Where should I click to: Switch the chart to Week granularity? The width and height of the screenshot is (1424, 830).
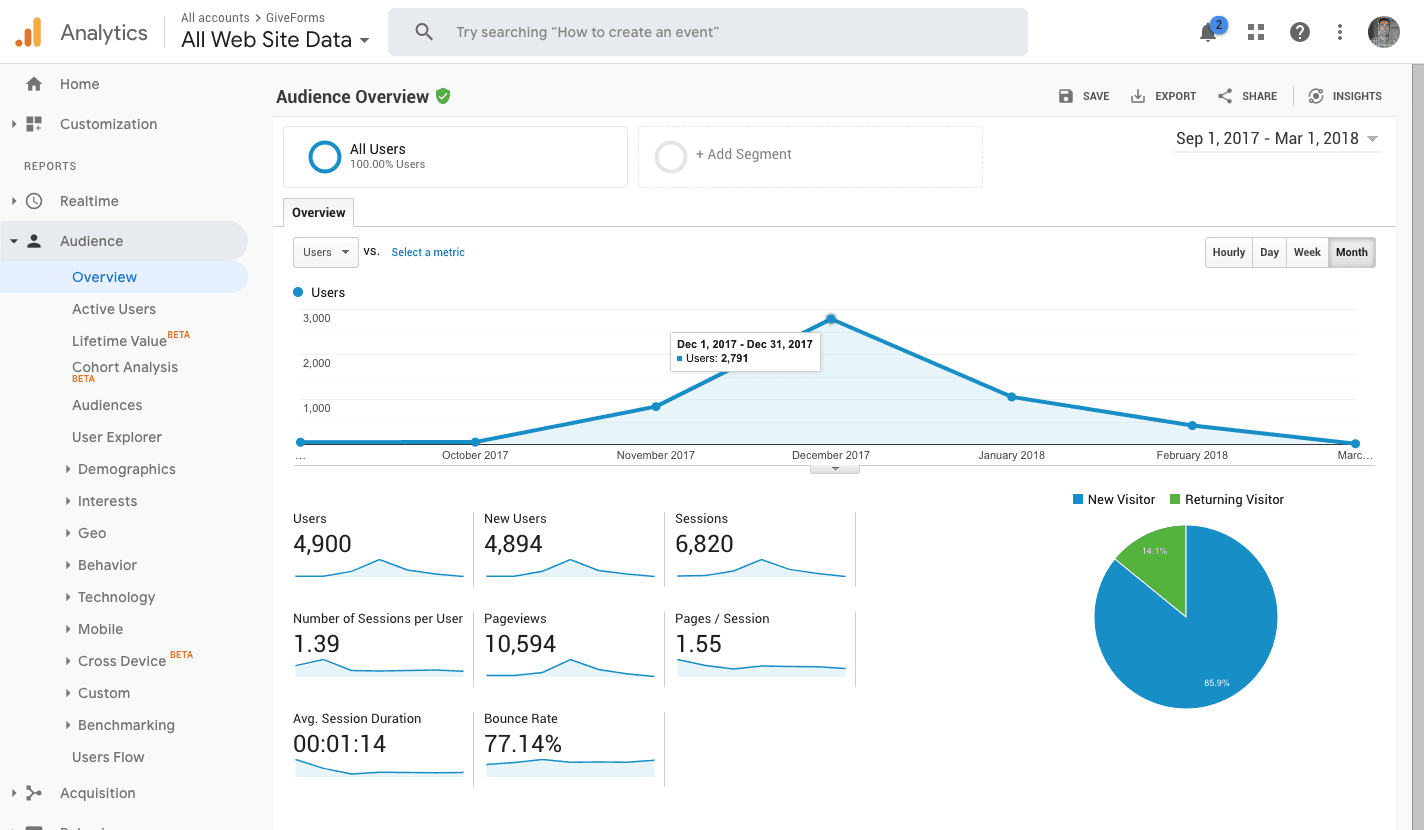pos(1307,252)
